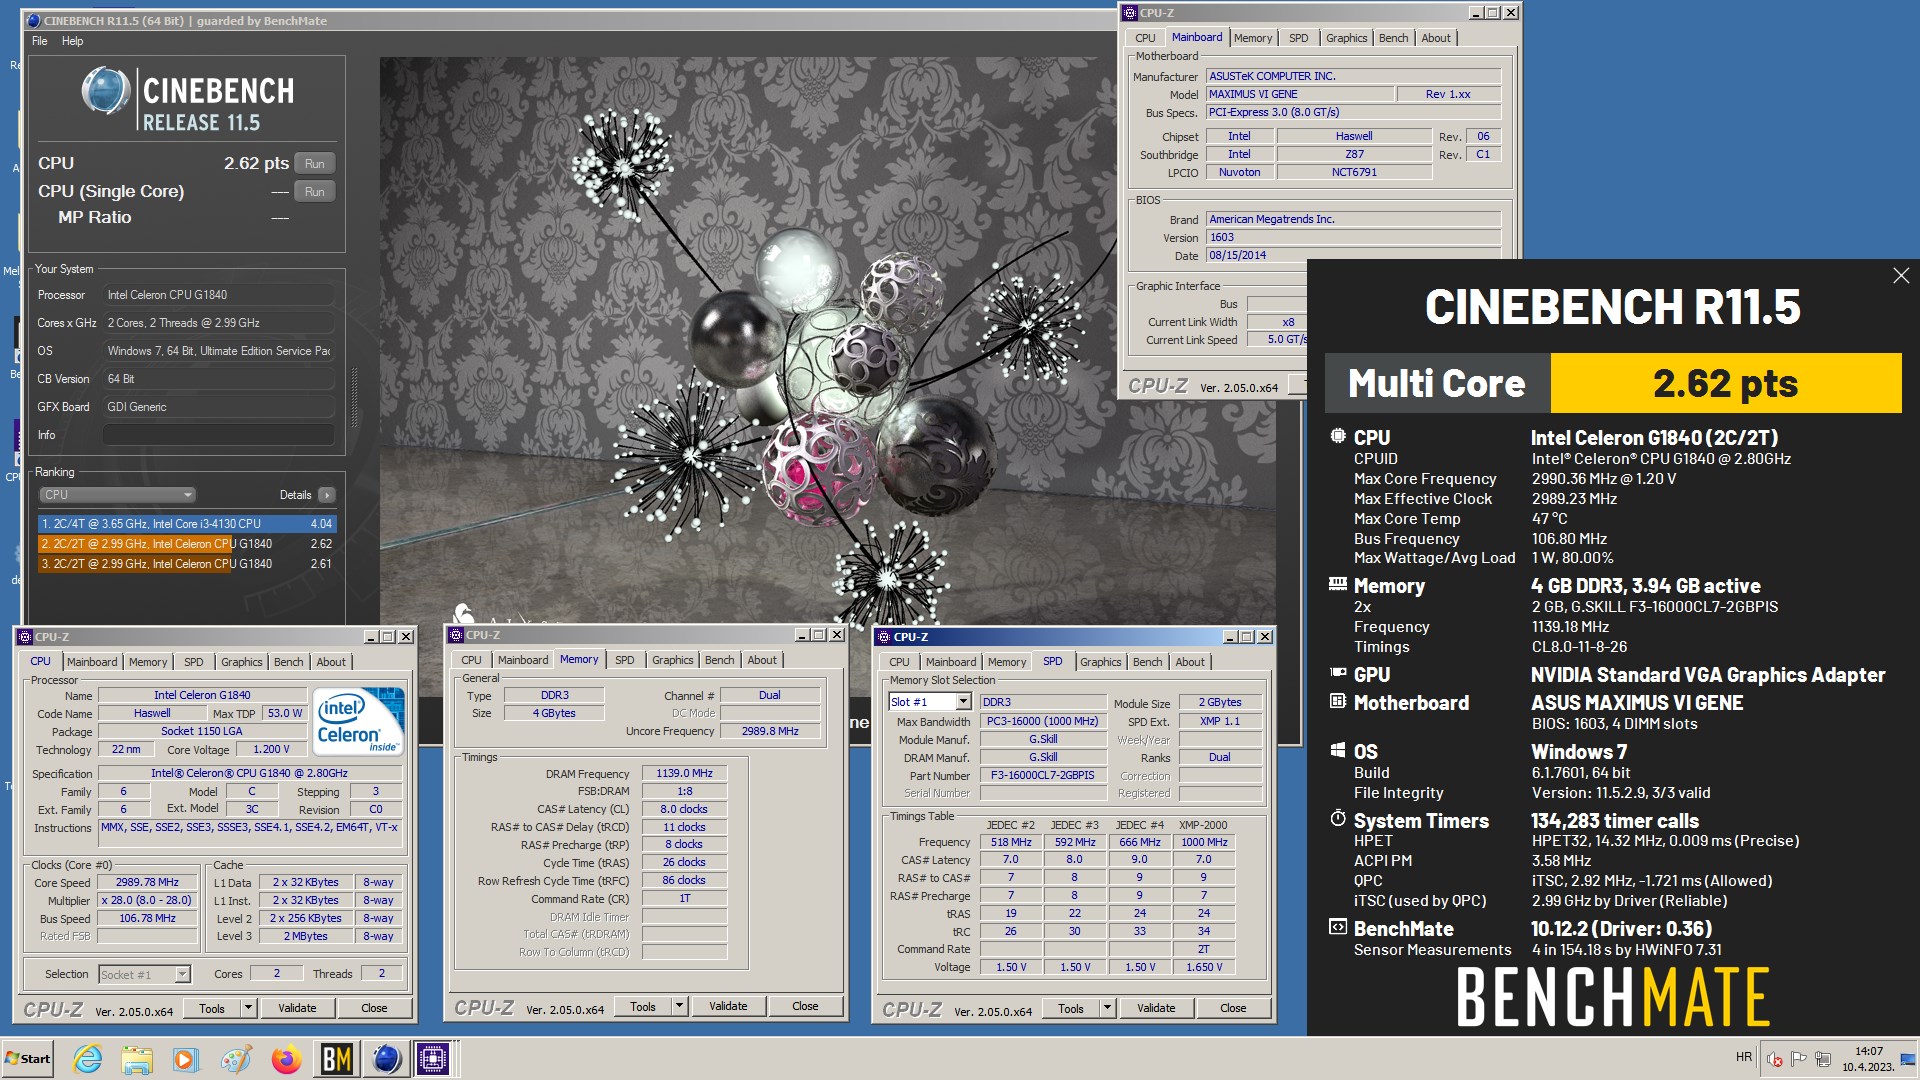Open Bench tab in left CPU-Z window
The width and height of the screenshot is (1920, 1080).
[x=289, y=662]
